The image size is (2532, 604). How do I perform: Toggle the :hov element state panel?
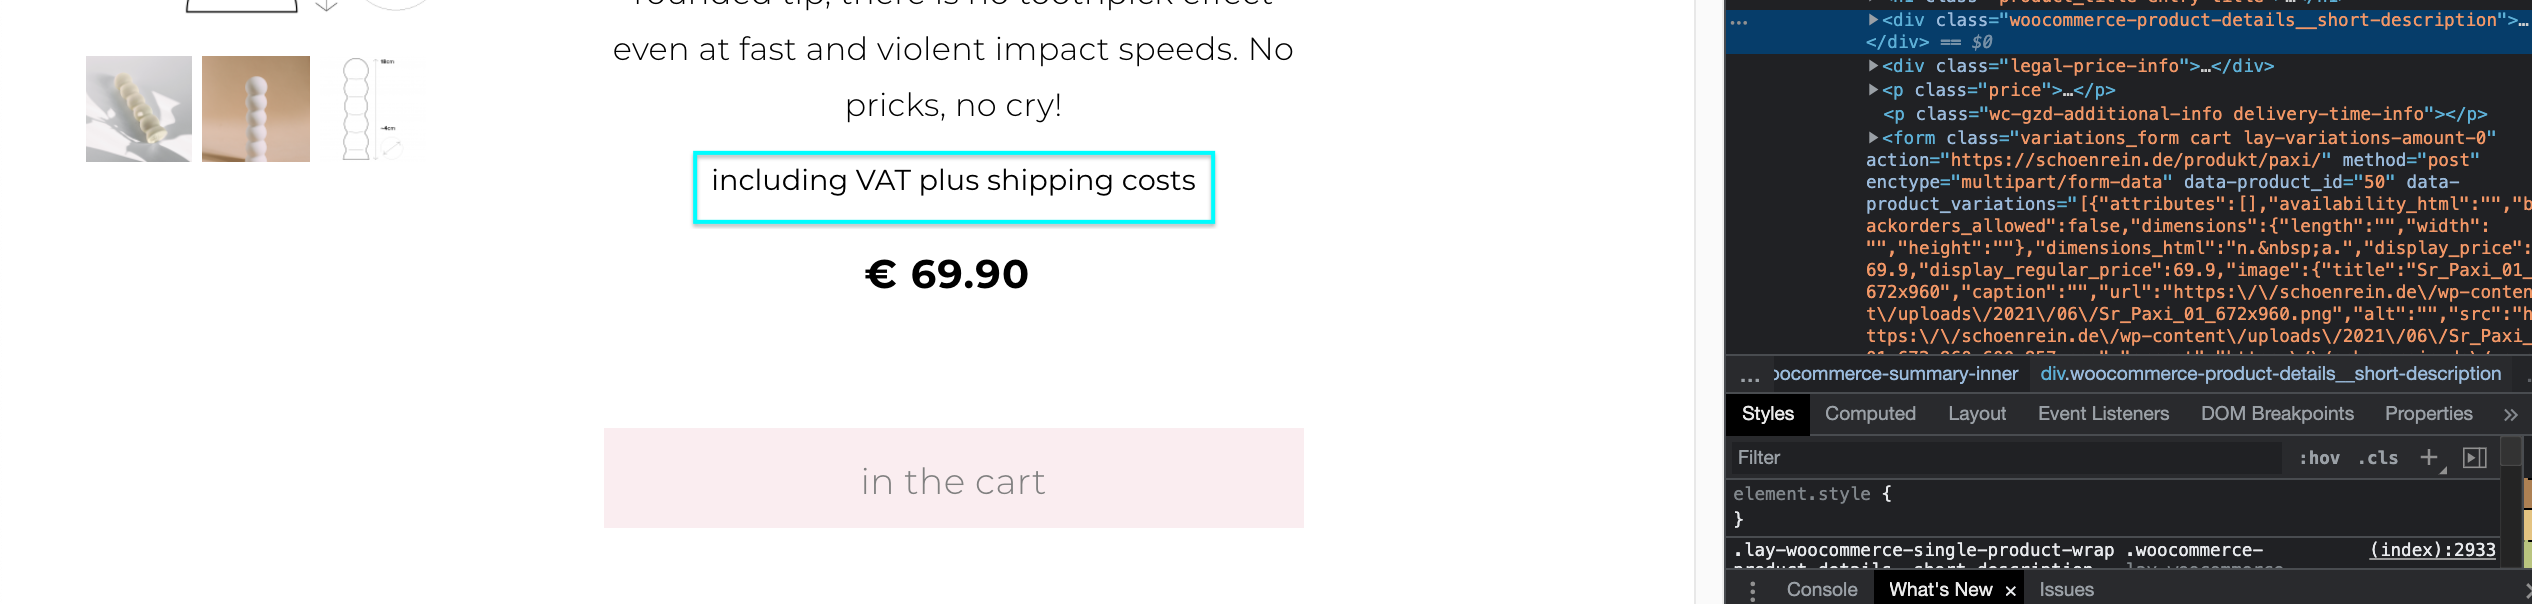point(2319,458)
